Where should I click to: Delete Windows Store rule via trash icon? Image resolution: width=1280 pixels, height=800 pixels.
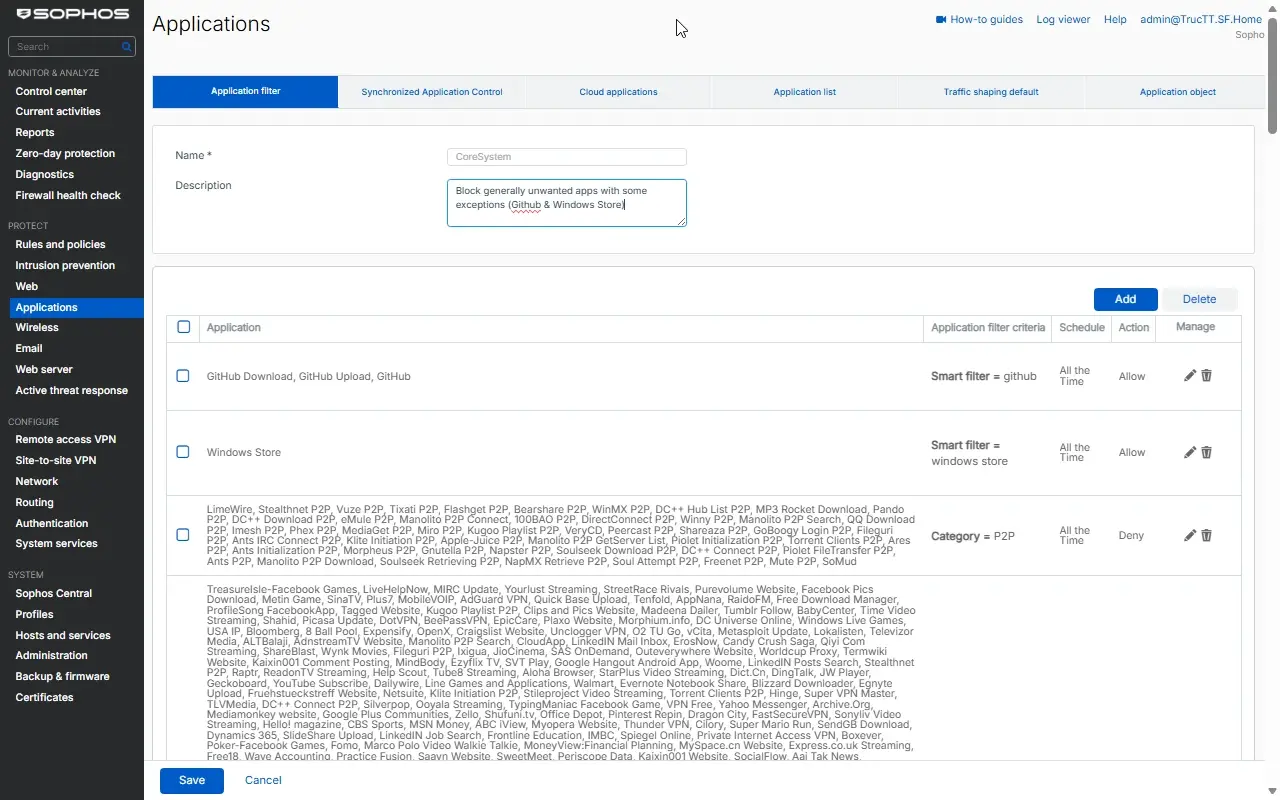(1206, 452)
